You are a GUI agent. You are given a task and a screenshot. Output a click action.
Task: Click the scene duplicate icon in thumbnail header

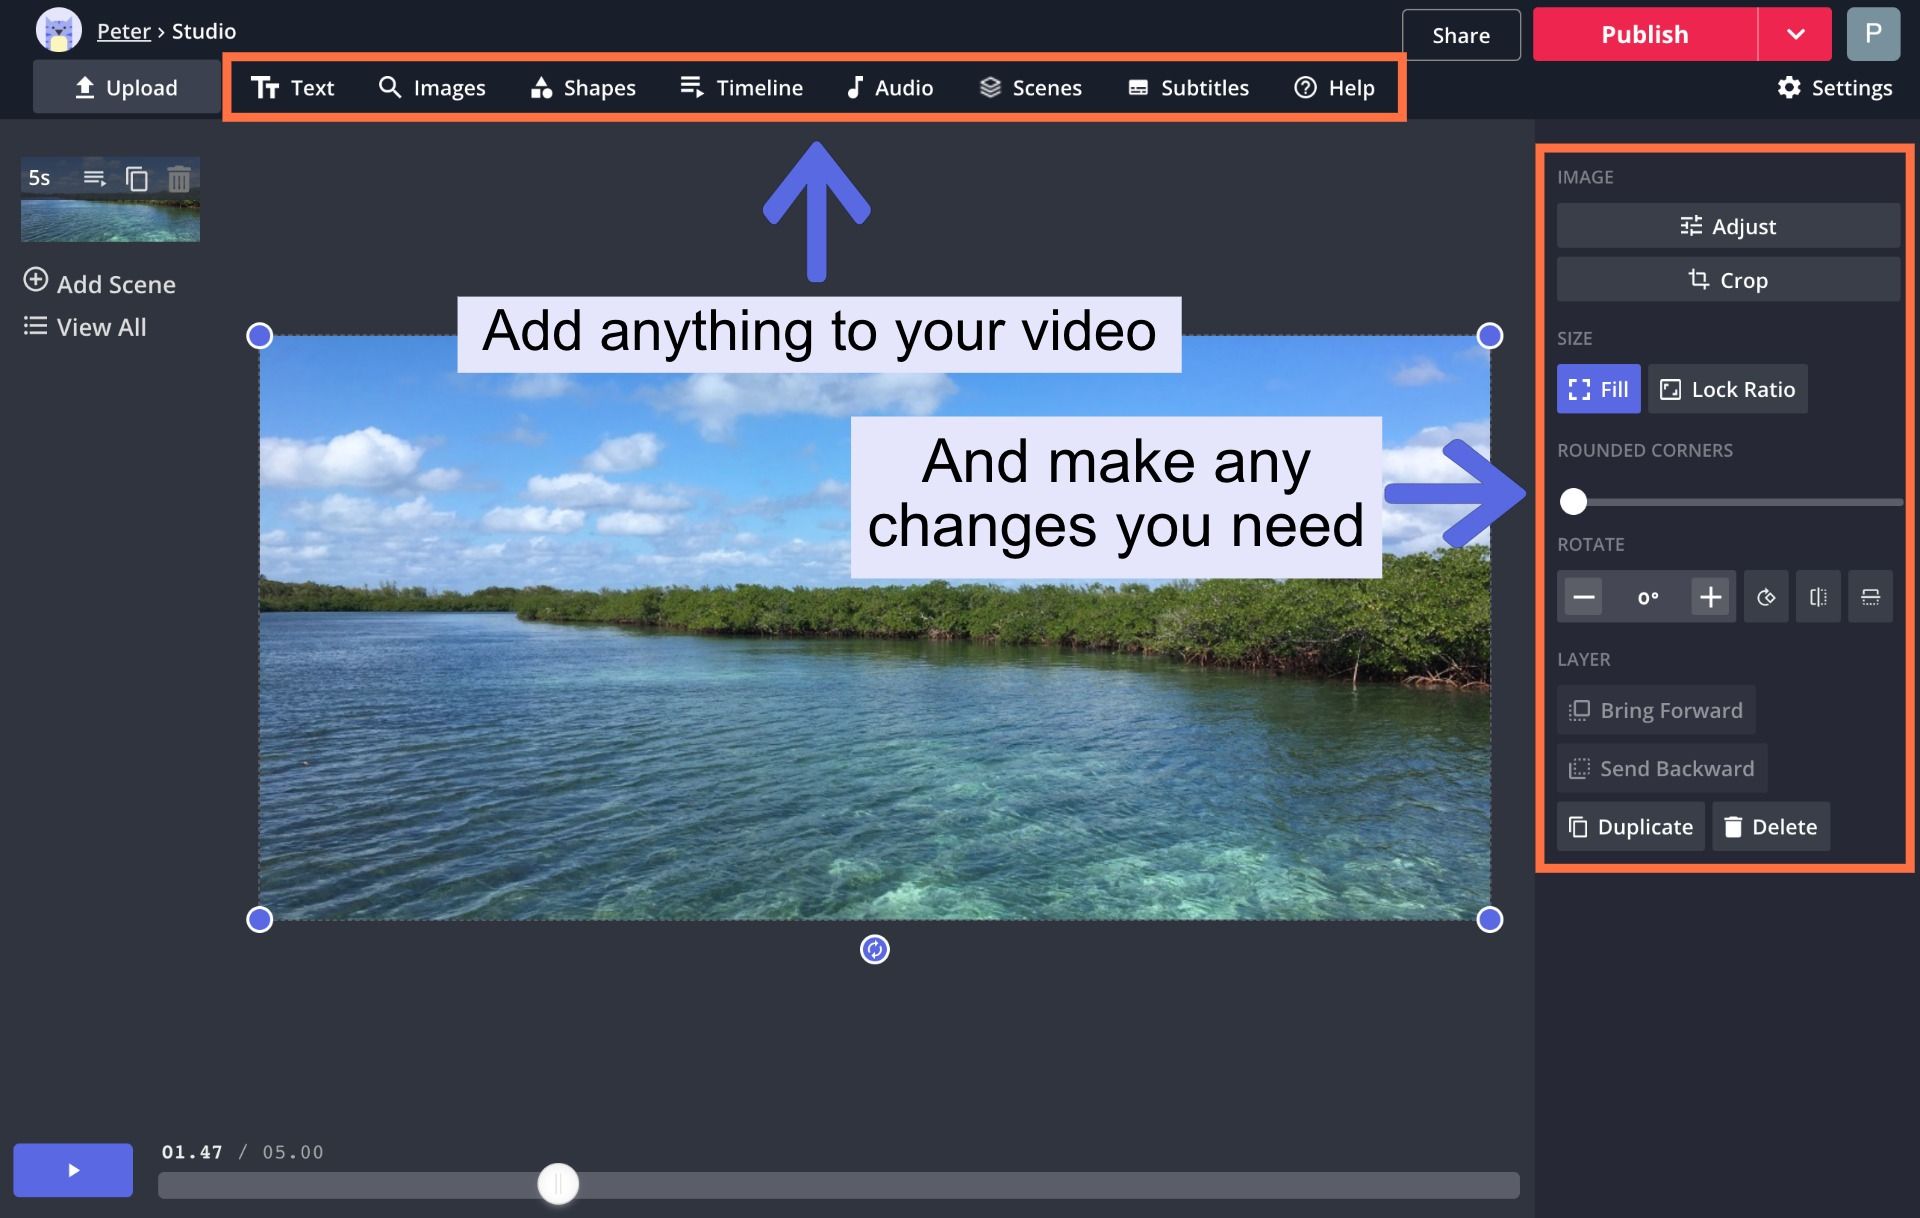click(x=137, y=179)
